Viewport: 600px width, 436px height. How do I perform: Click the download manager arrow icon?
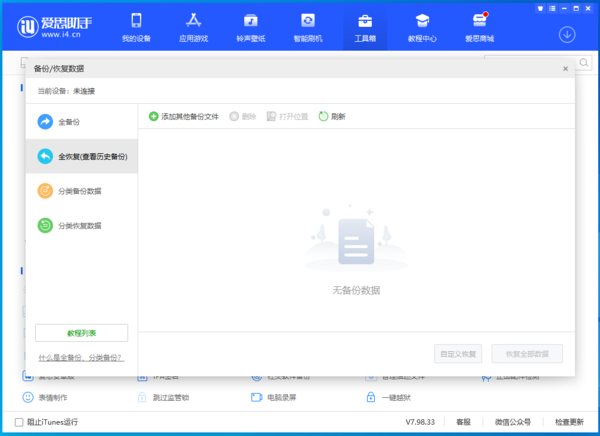tap(567, 34)
